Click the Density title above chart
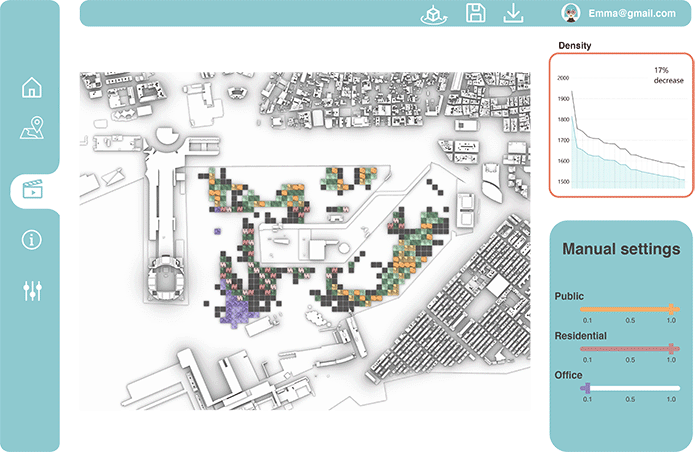The width and height of the screenshot is (700, 452). [575, 46]
